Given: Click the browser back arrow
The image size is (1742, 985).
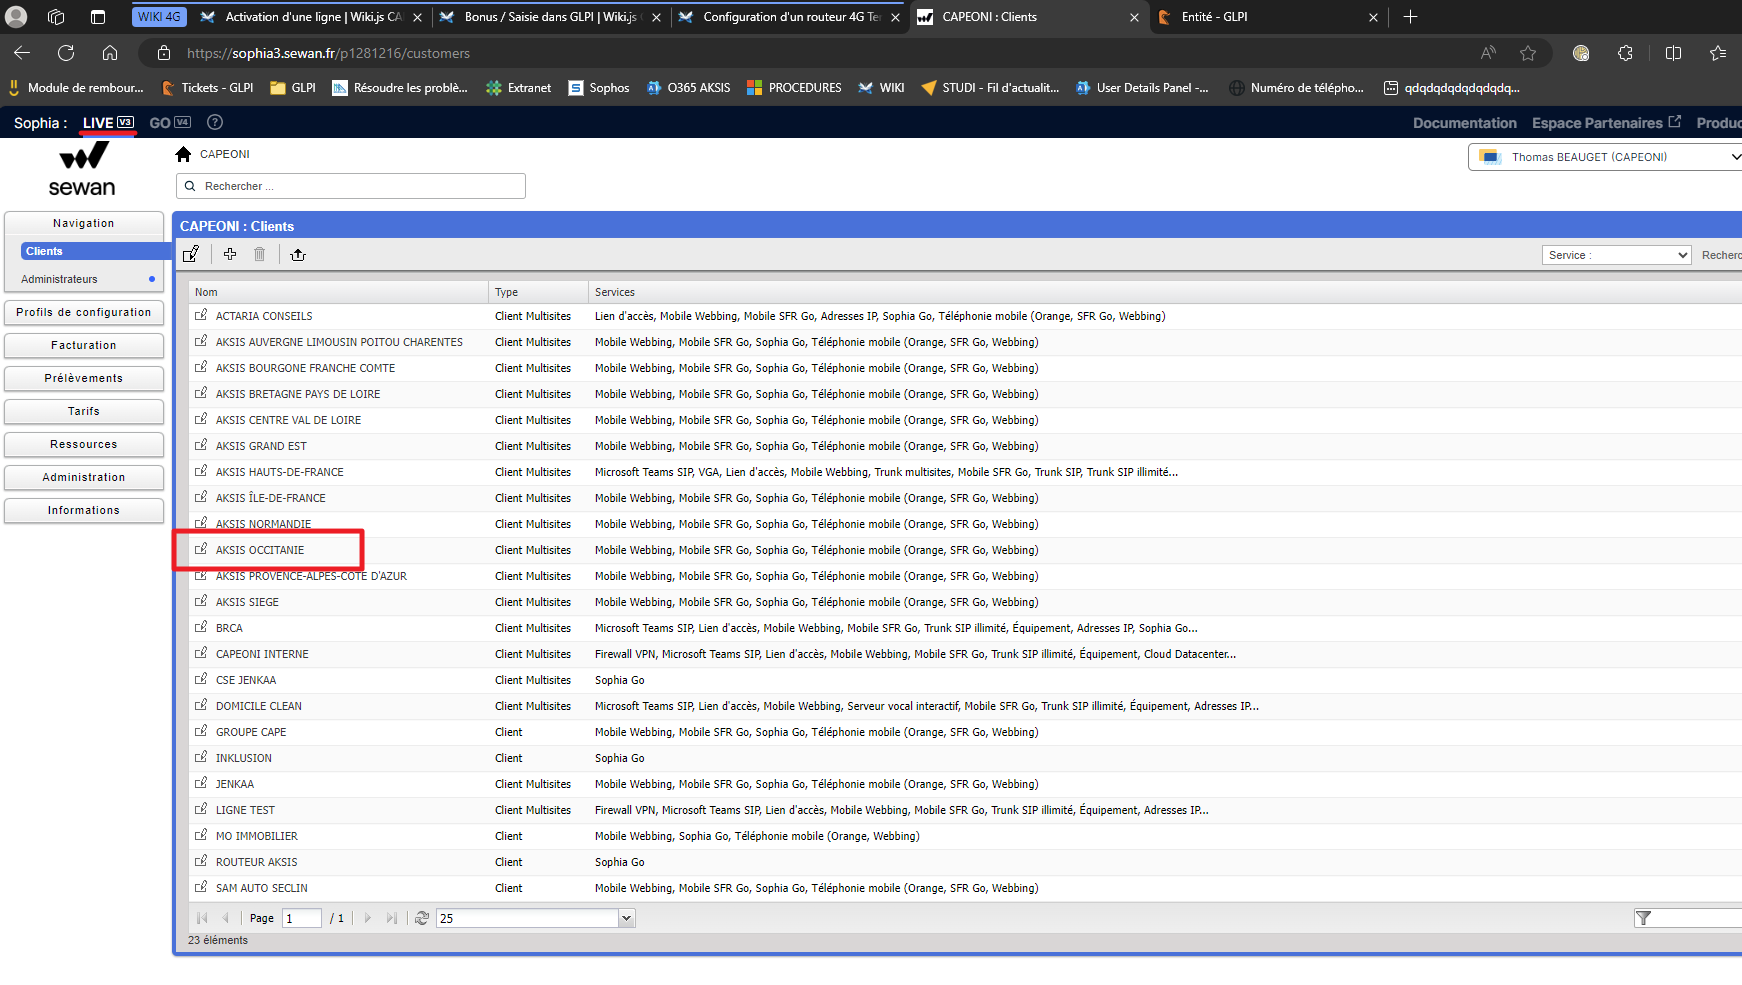Looking at the screenshot, I should [x=22, y=53].
